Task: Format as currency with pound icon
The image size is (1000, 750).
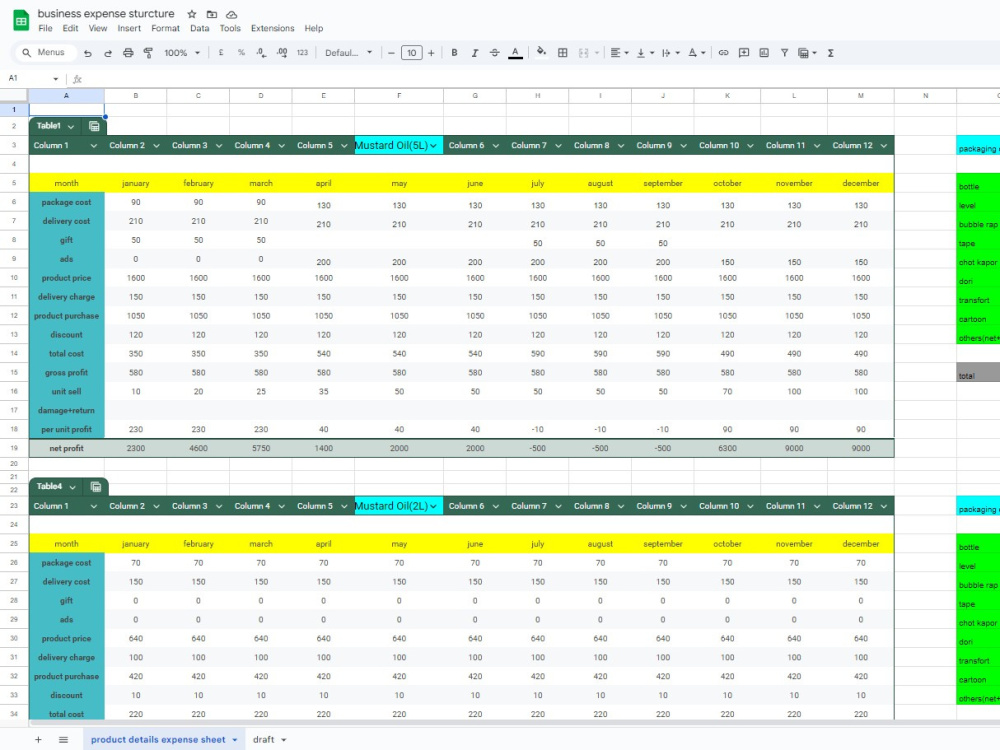Action: pos(221,53)
